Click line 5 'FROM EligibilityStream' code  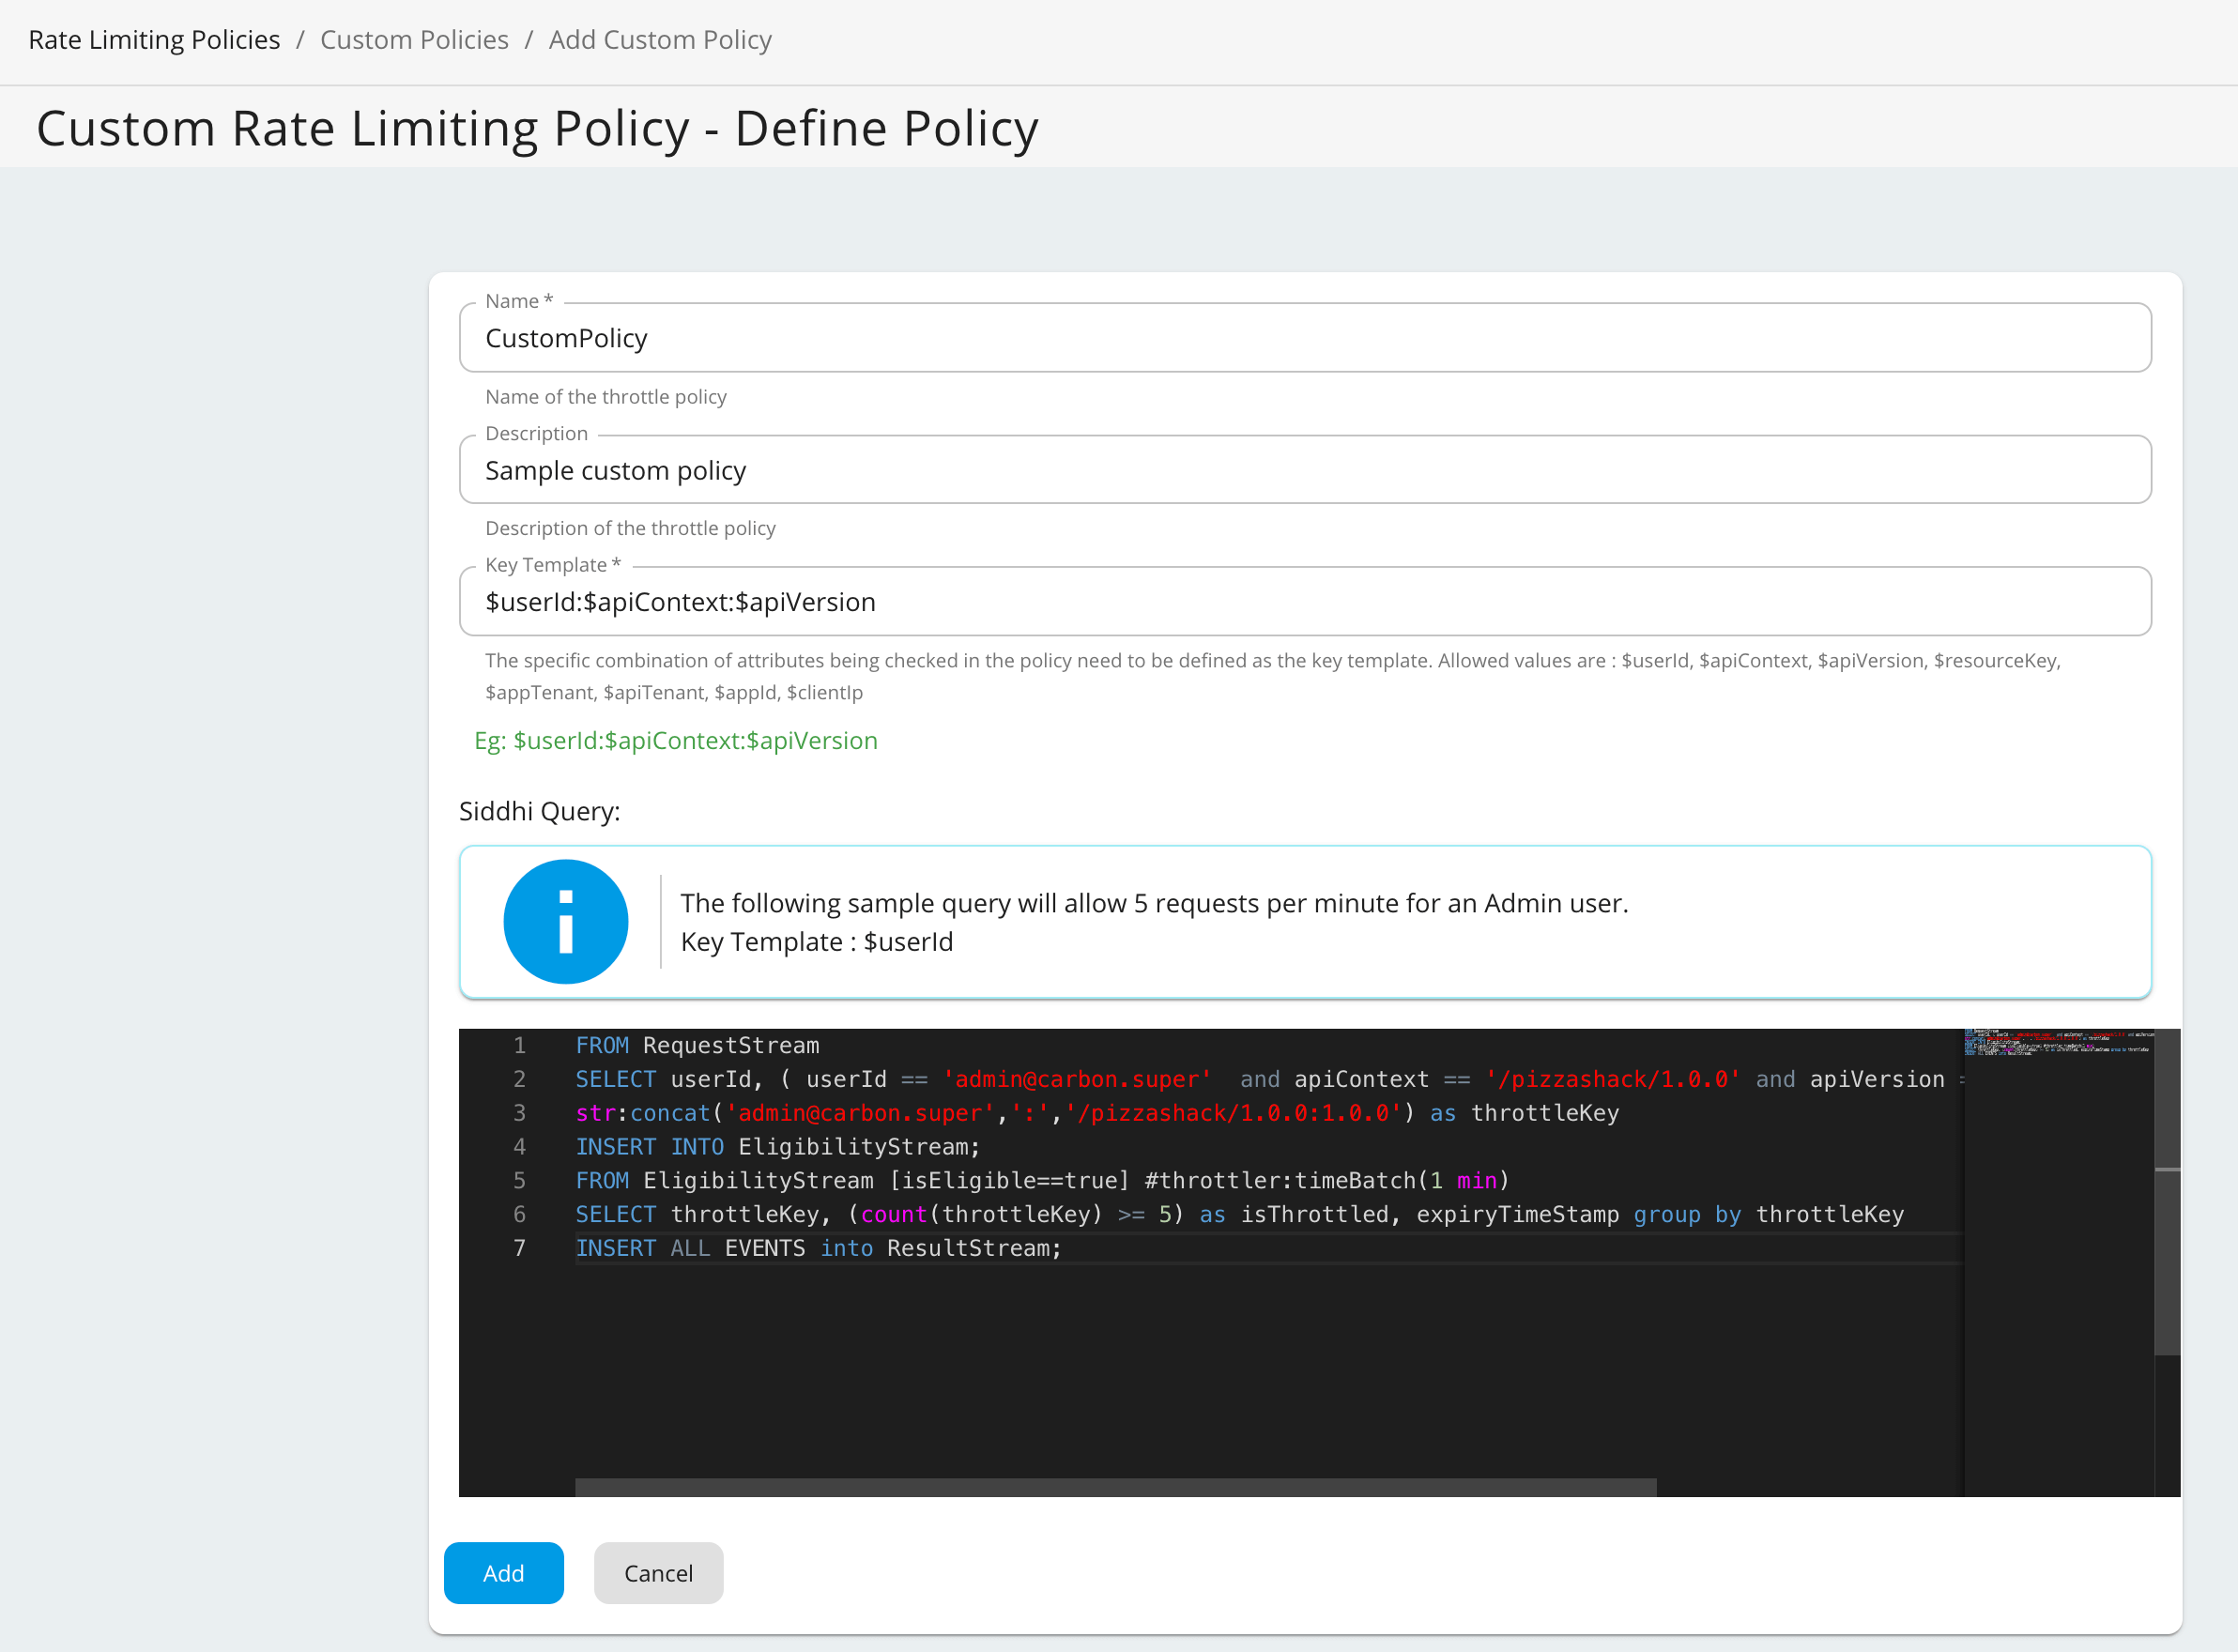pos(1042,1180)
